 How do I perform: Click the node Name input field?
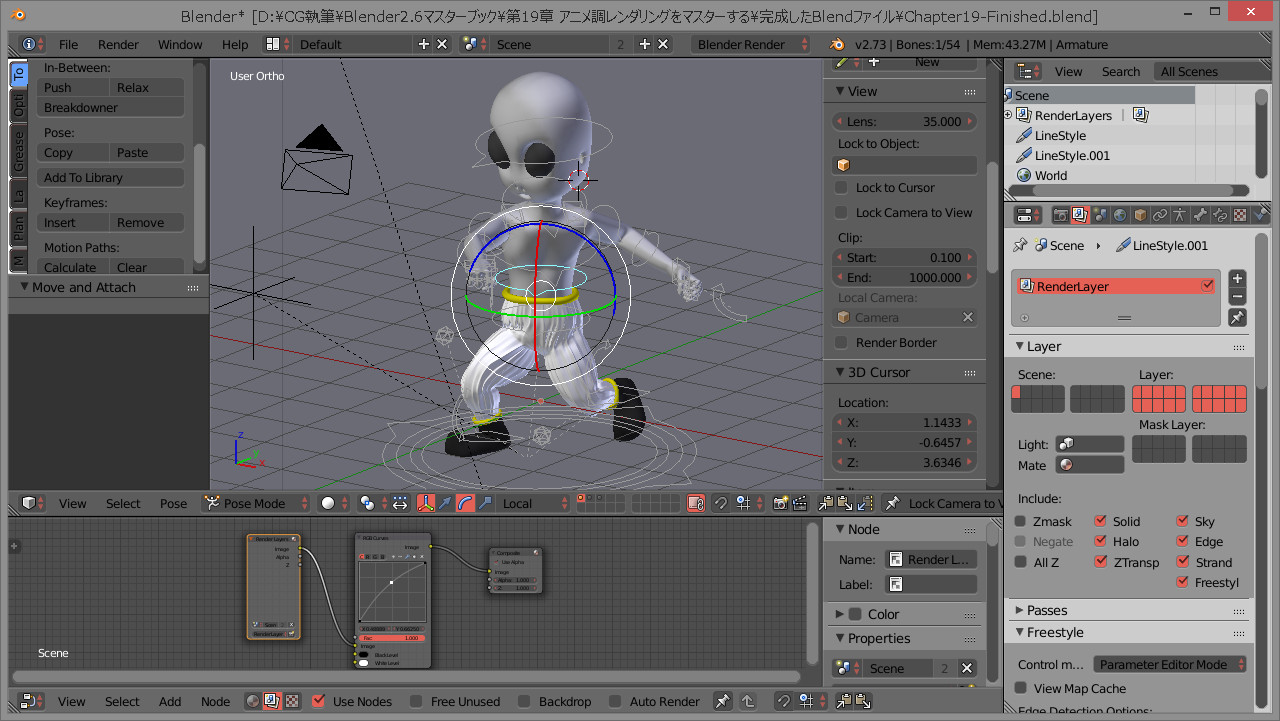(x=932, y=559)
